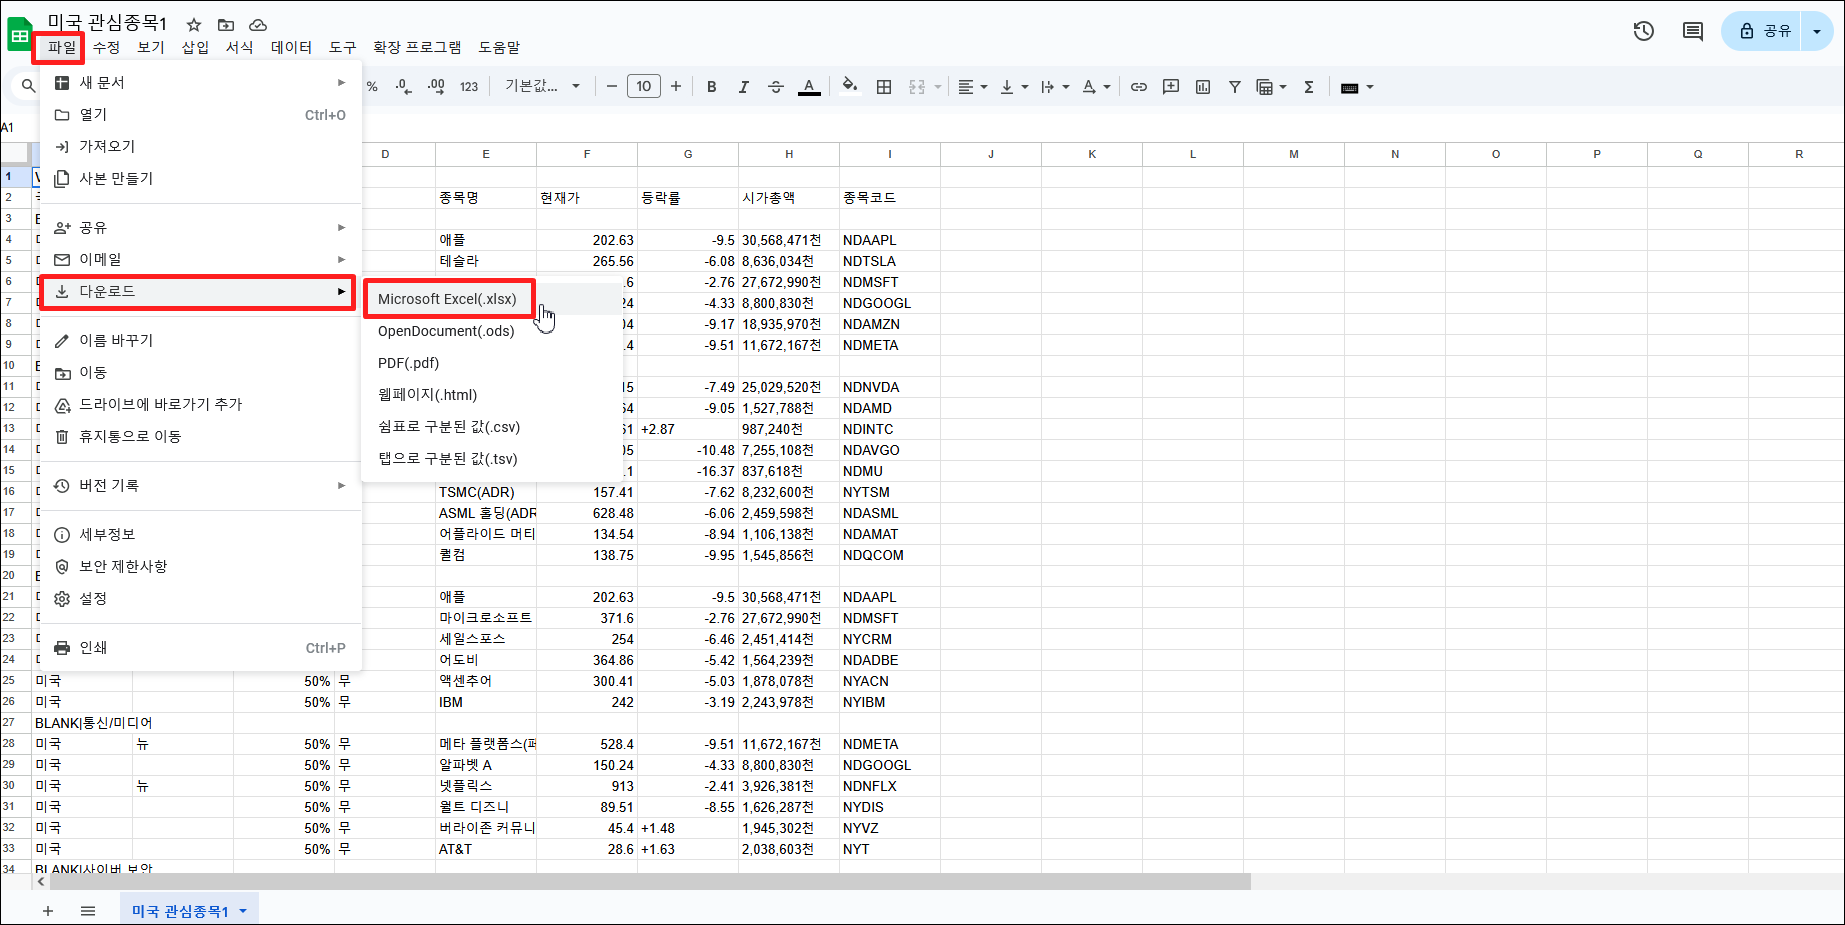Open font family dropdown
The width and height of the screenshot is (1845, 925).
[x=542, y=87]
